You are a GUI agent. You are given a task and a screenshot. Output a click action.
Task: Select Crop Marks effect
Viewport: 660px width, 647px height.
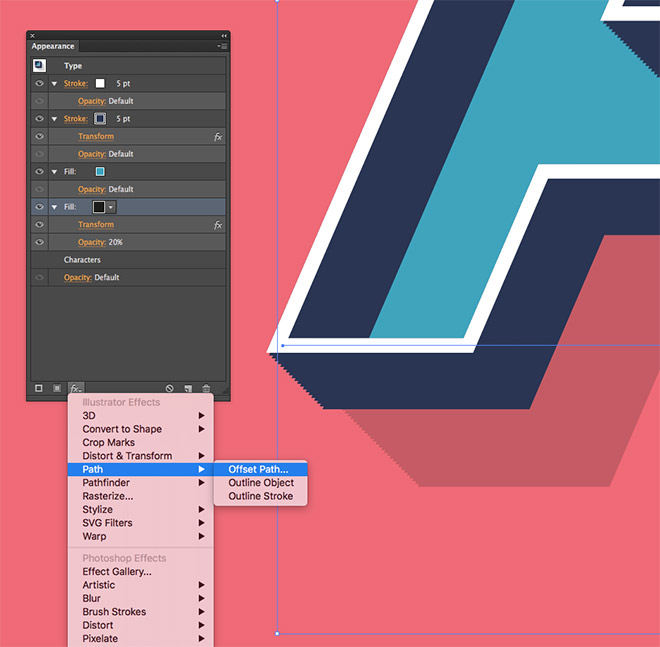141,442
